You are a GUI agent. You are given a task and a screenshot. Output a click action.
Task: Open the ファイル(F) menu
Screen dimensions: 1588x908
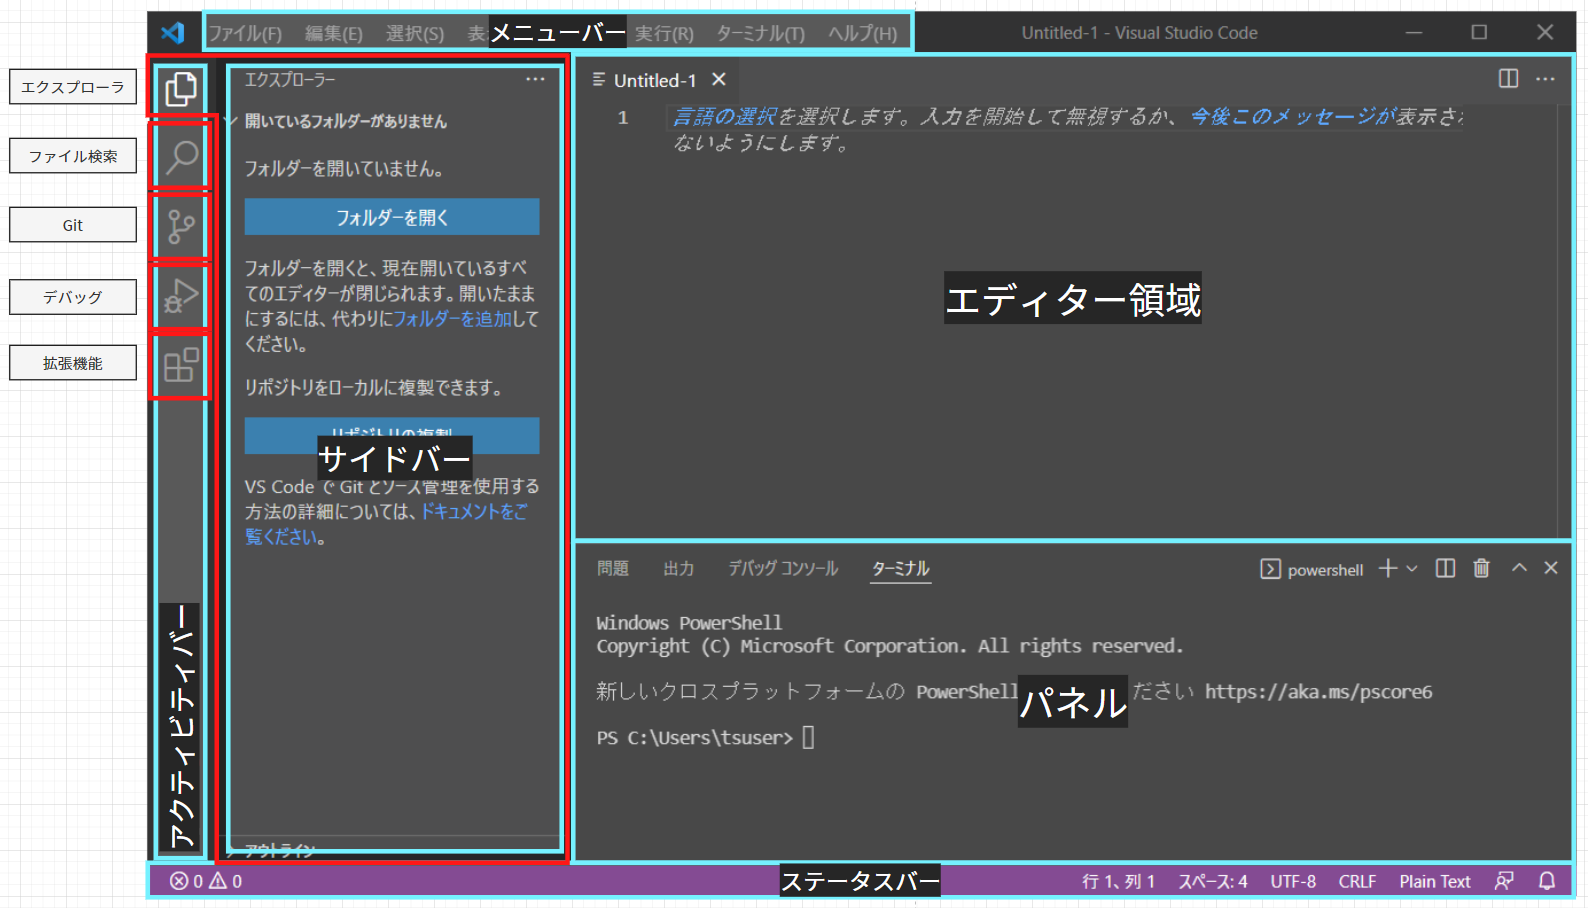[x=245, y=33]
